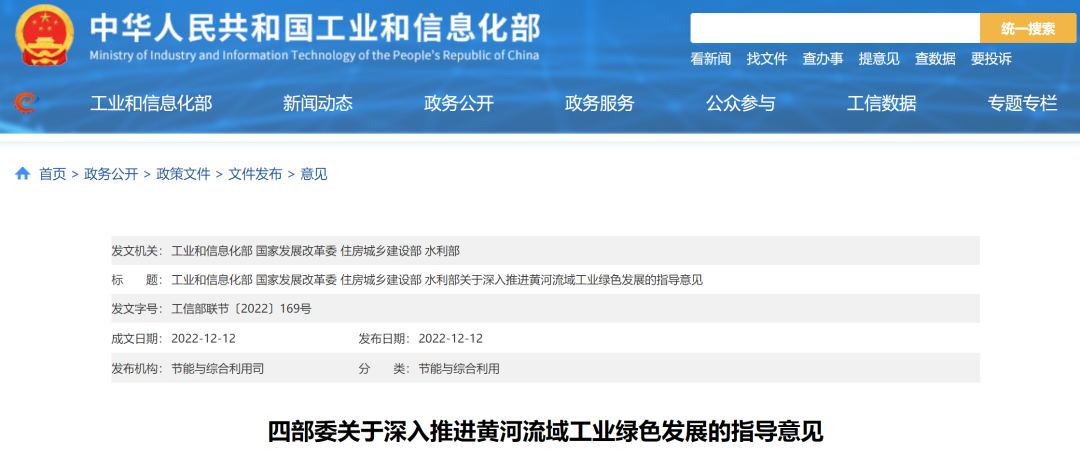Image resolution: width=1080 pixels, height=455 pixels.
Task: Go to the 查办事 link
Action: click(823, 59)
